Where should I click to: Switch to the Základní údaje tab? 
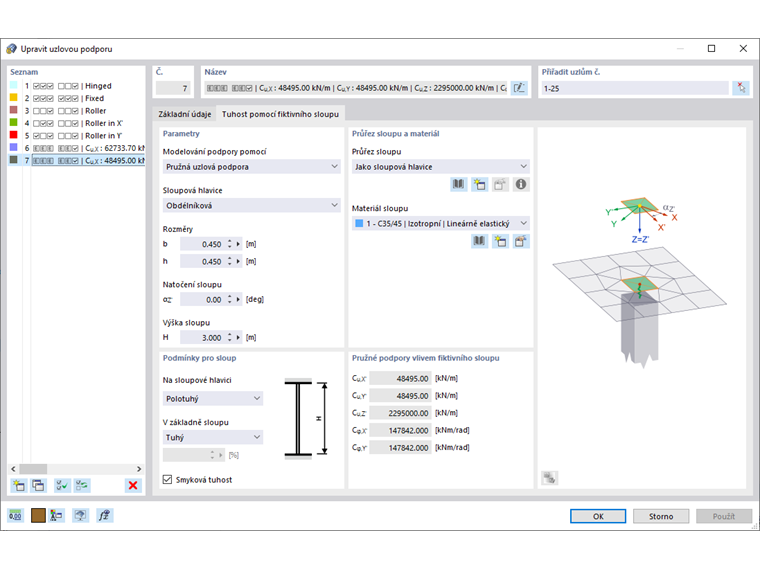185,114
